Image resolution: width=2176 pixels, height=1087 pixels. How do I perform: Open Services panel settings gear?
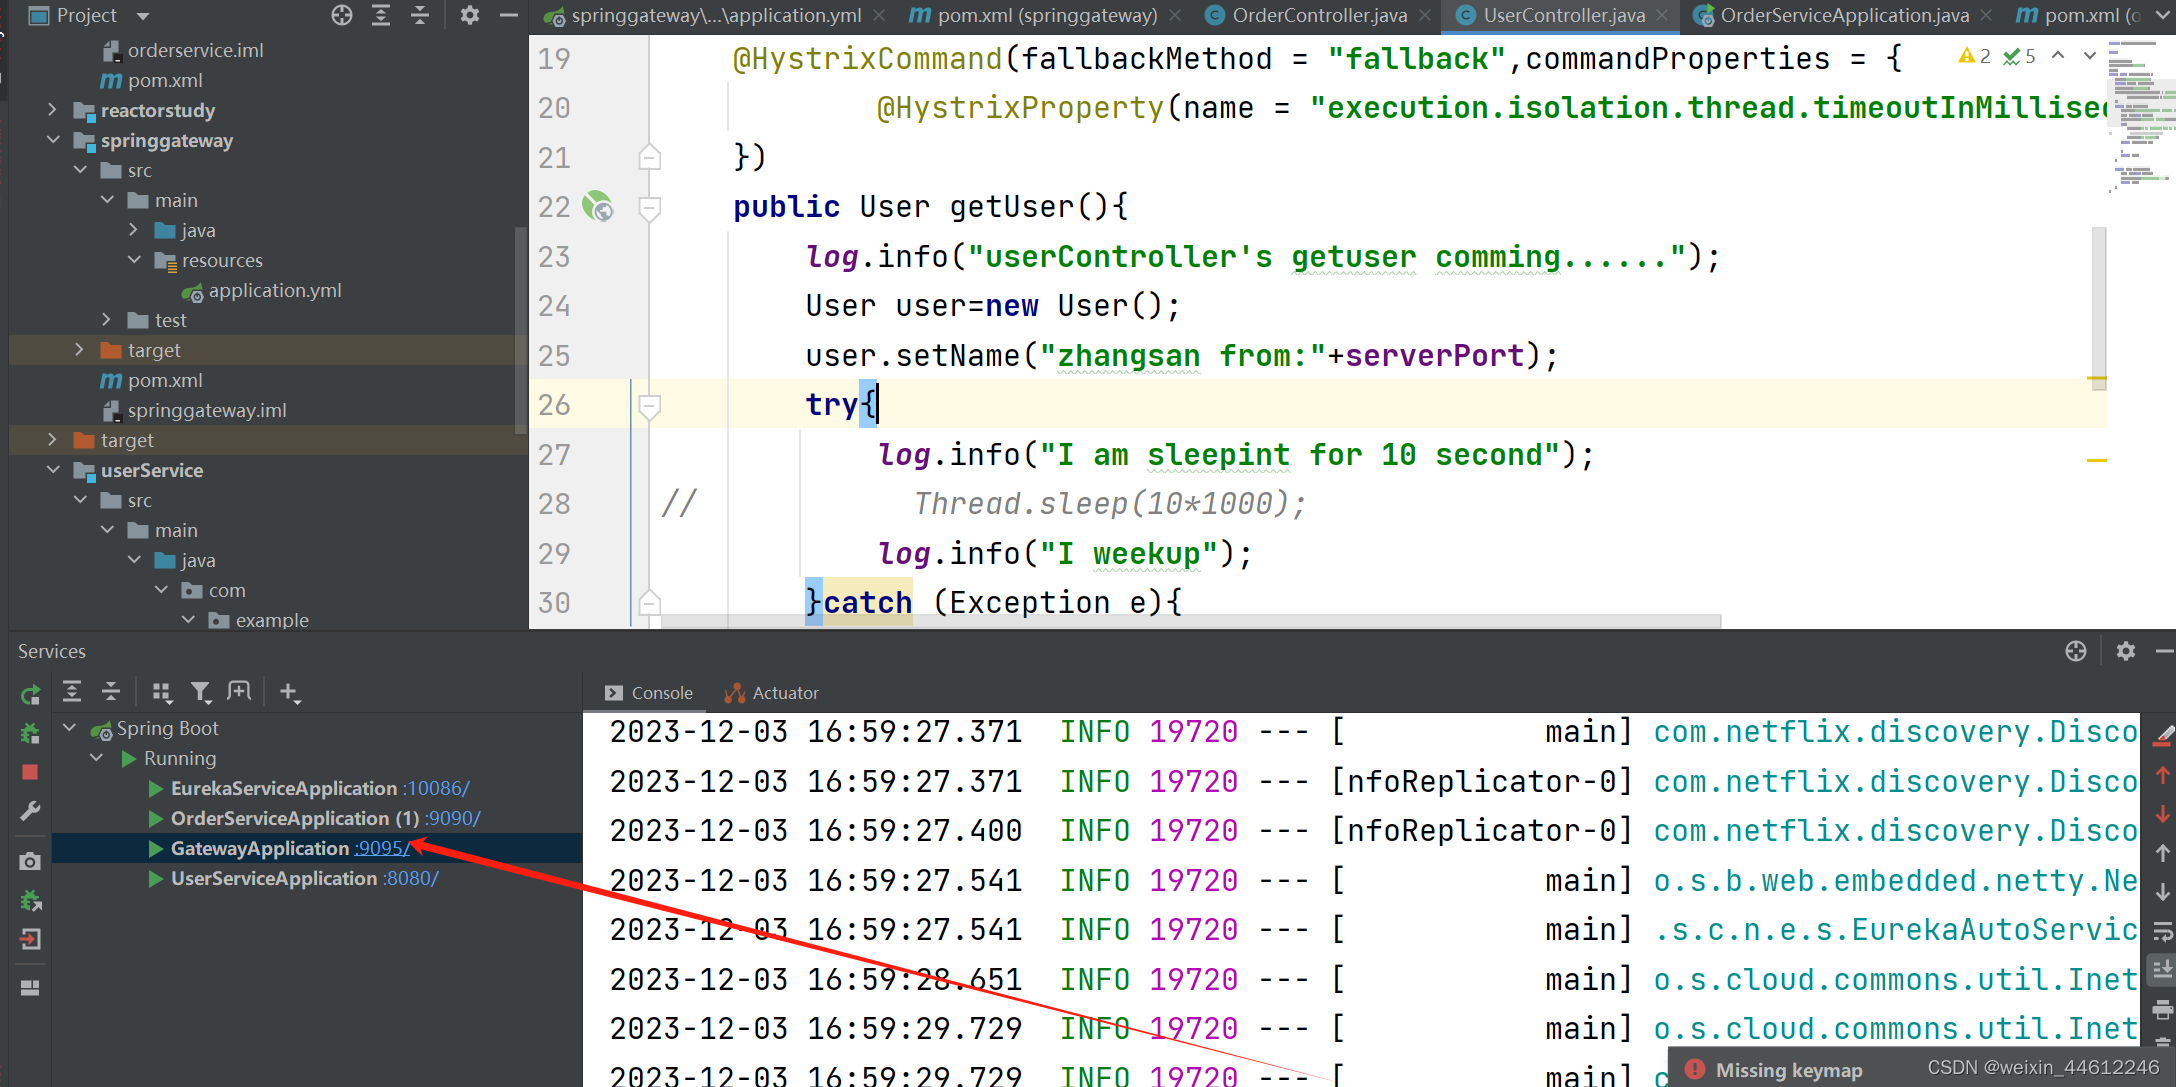(x=2126, y=651)
